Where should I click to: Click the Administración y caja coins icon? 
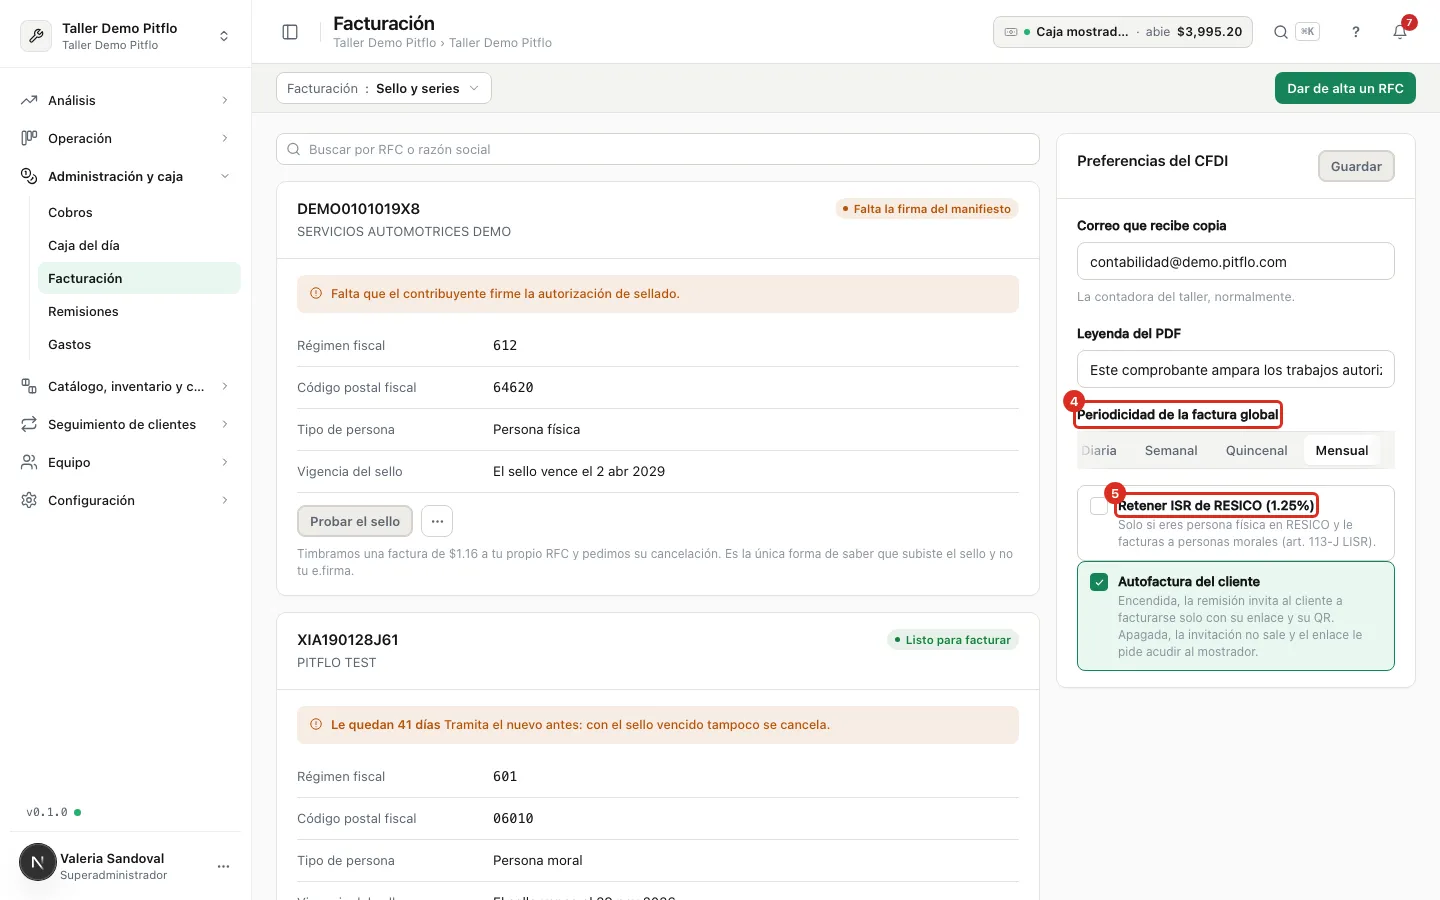[x=29, y=176]
